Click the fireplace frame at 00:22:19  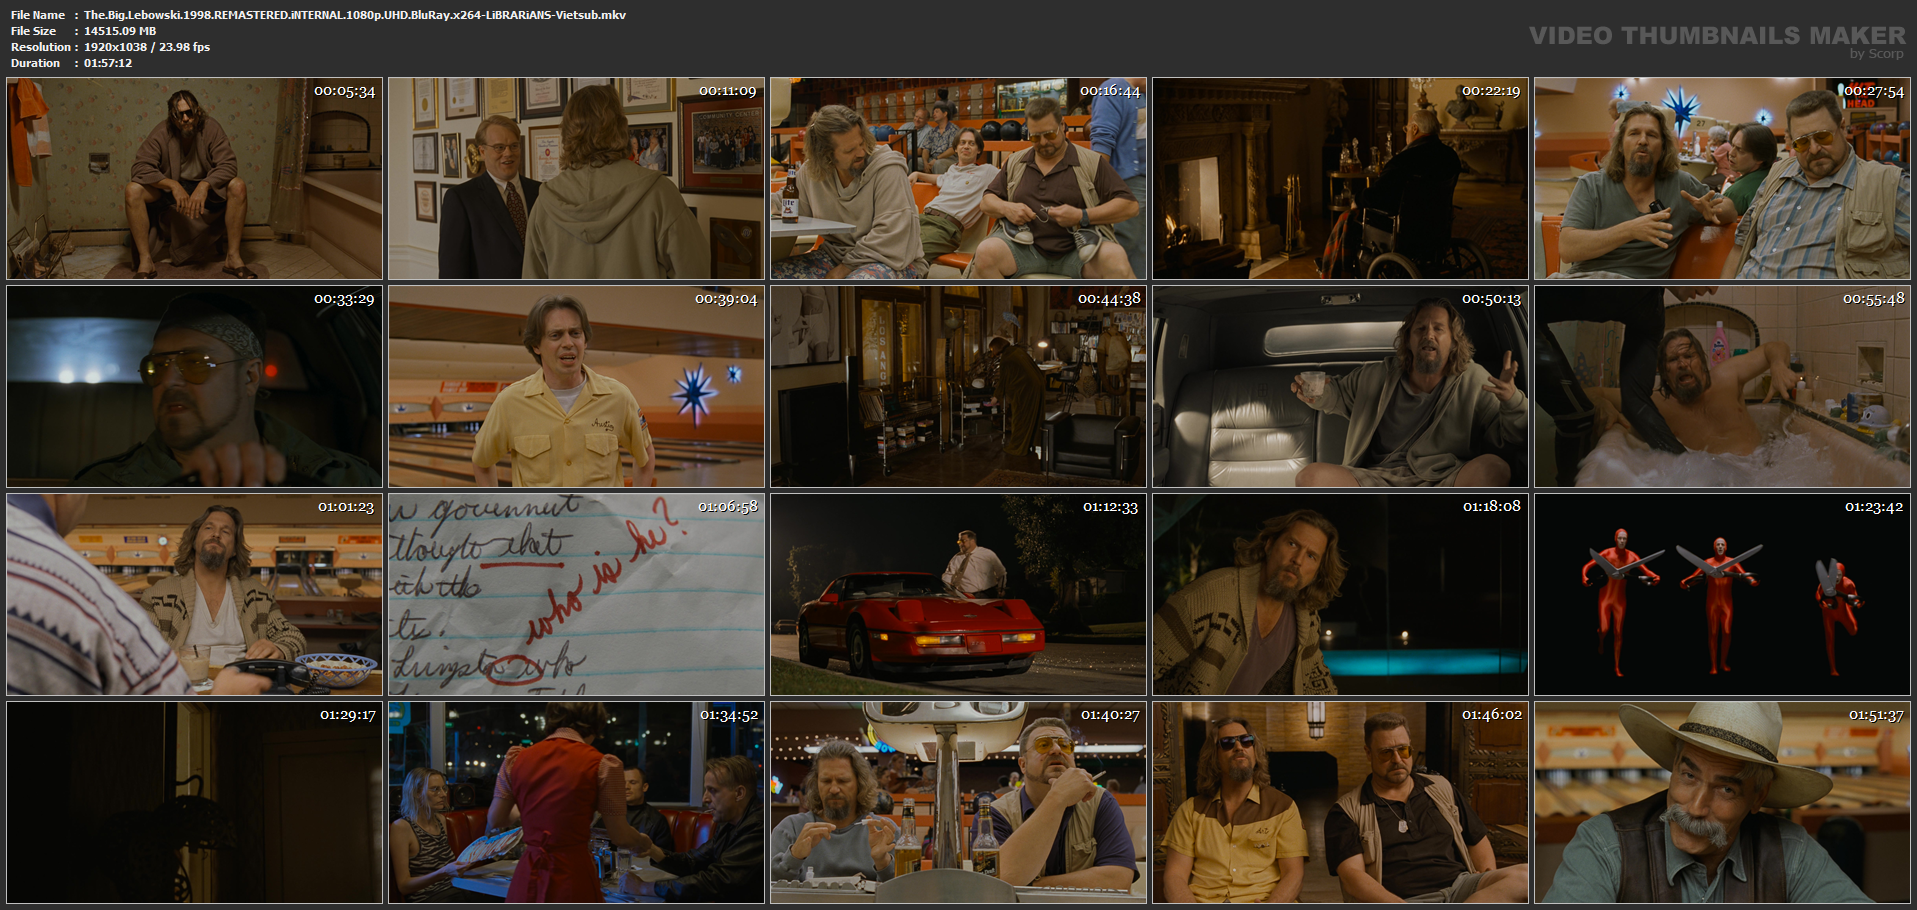(x=1340, y=178)
